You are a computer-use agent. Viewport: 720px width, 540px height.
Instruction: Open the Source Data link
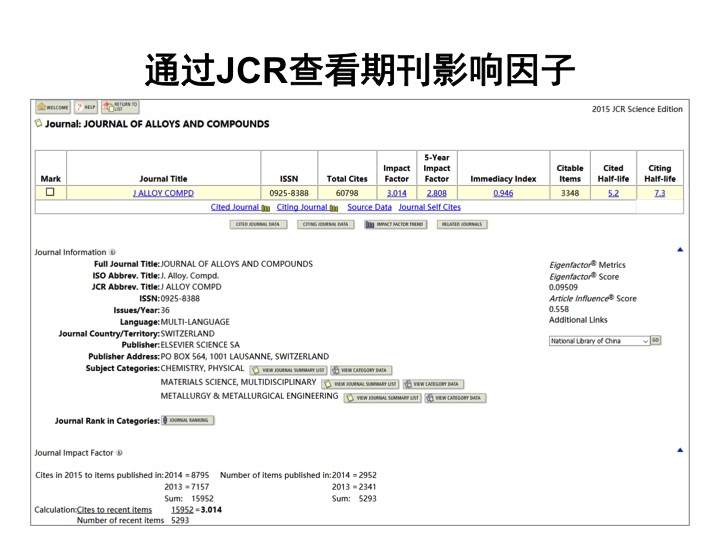[x=370, y=207]
